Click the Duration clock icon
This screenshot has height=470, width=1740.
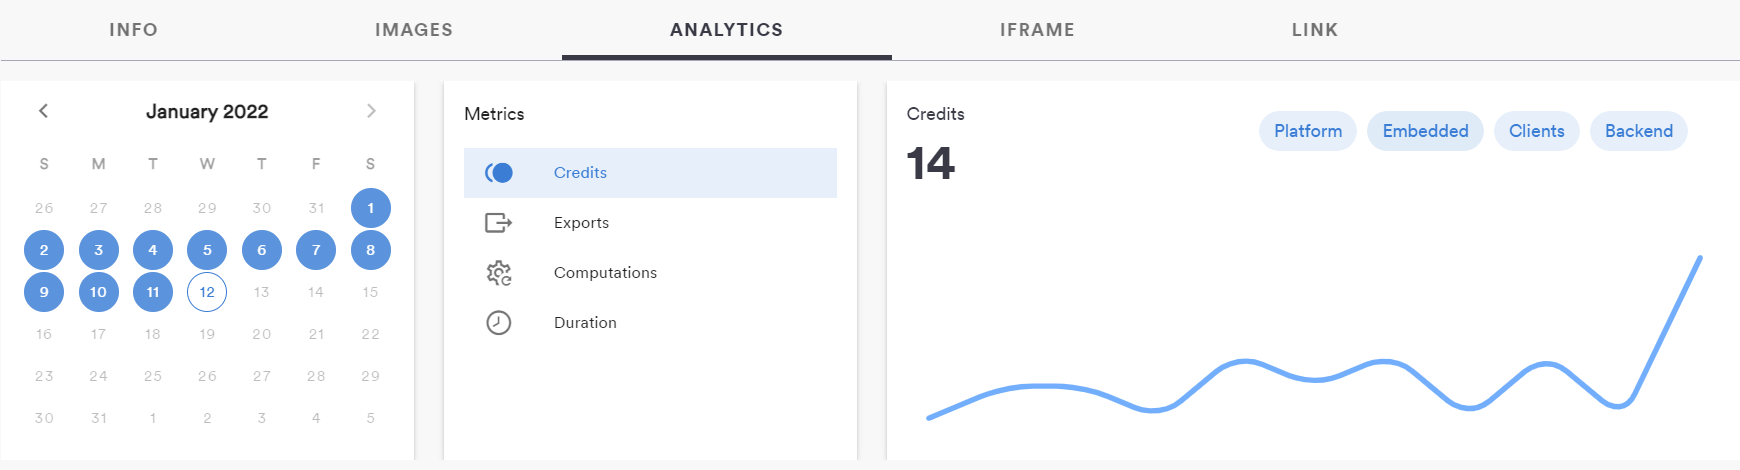click(x=498, y=323)
